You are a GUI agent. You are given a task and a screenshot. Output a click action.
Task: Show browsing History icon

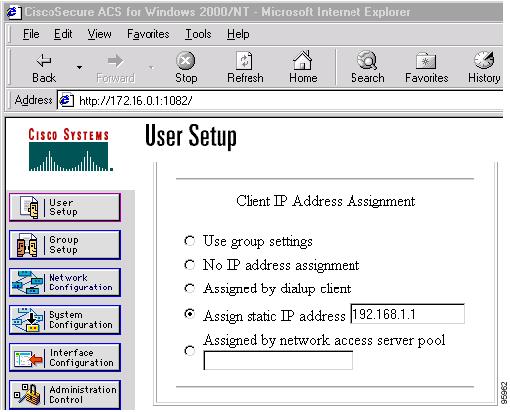point(484,60)
